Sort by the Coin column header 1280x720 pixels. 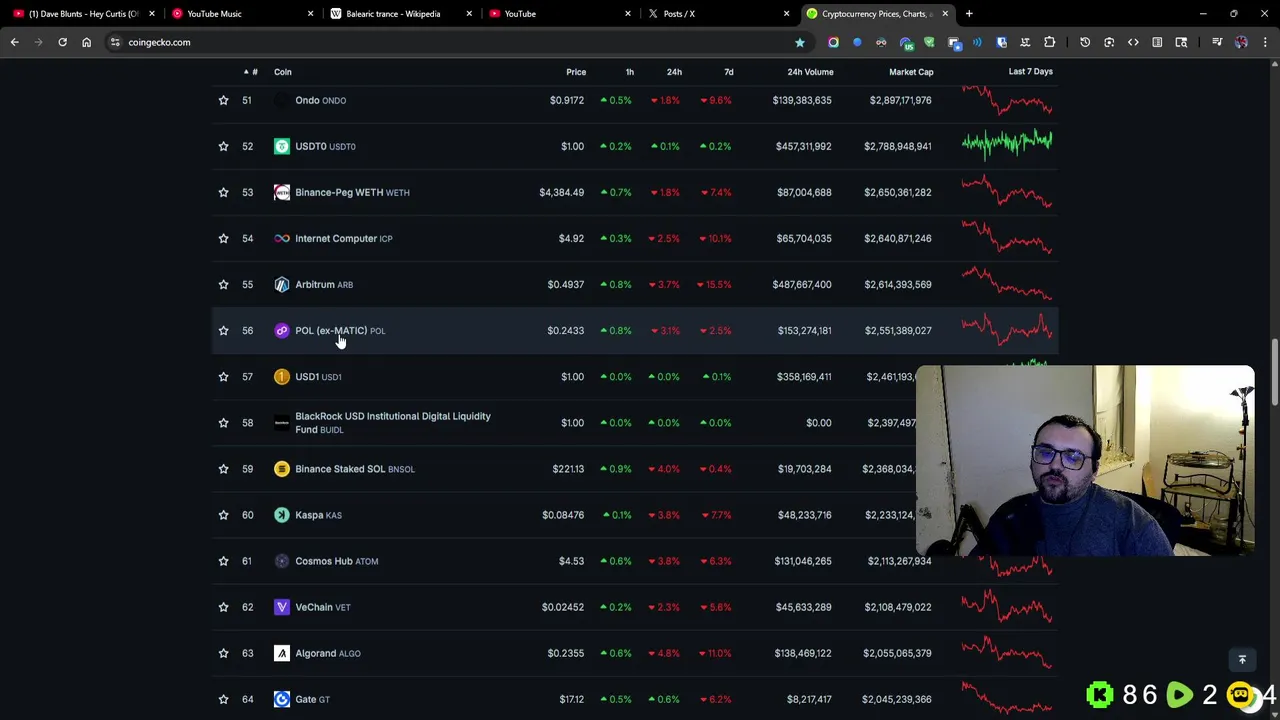[283, 72]
